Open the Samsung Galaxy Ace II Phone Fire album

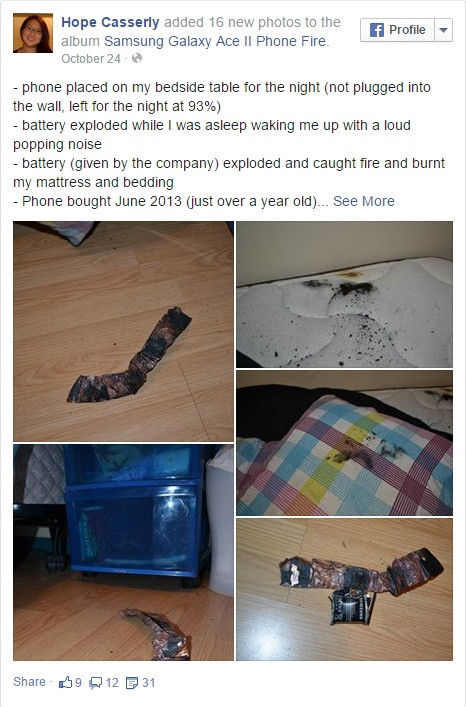pyautogui.click(x=217, y=41)
